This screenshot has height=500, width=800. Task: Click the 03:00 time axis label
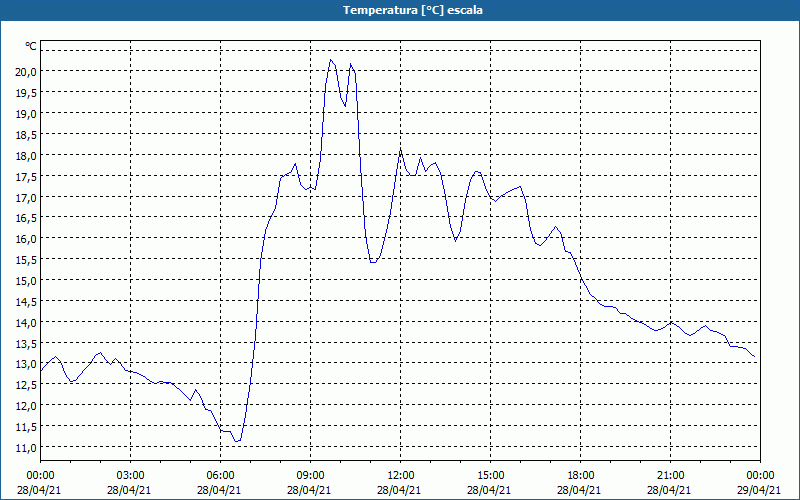131,476
